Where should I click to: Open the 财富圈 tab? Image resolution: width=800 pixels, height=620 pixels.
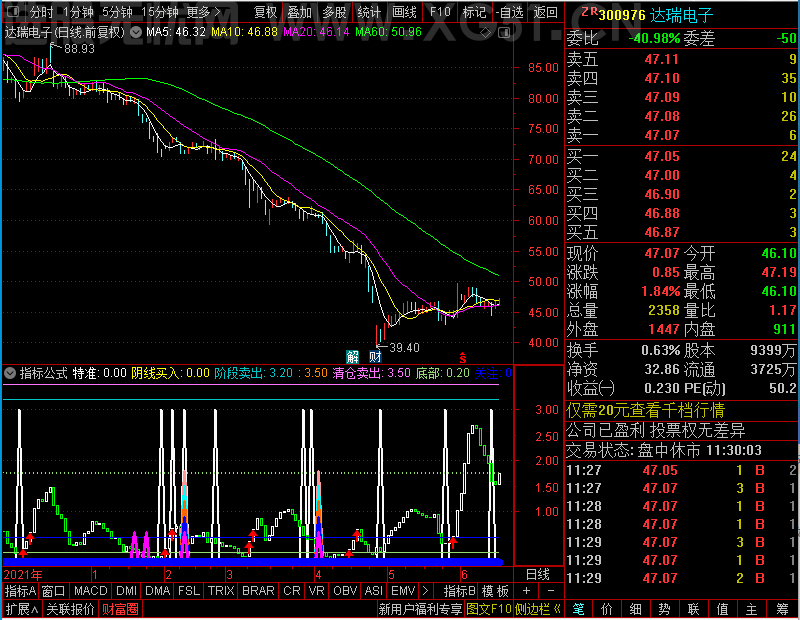[x=120, y=609]
